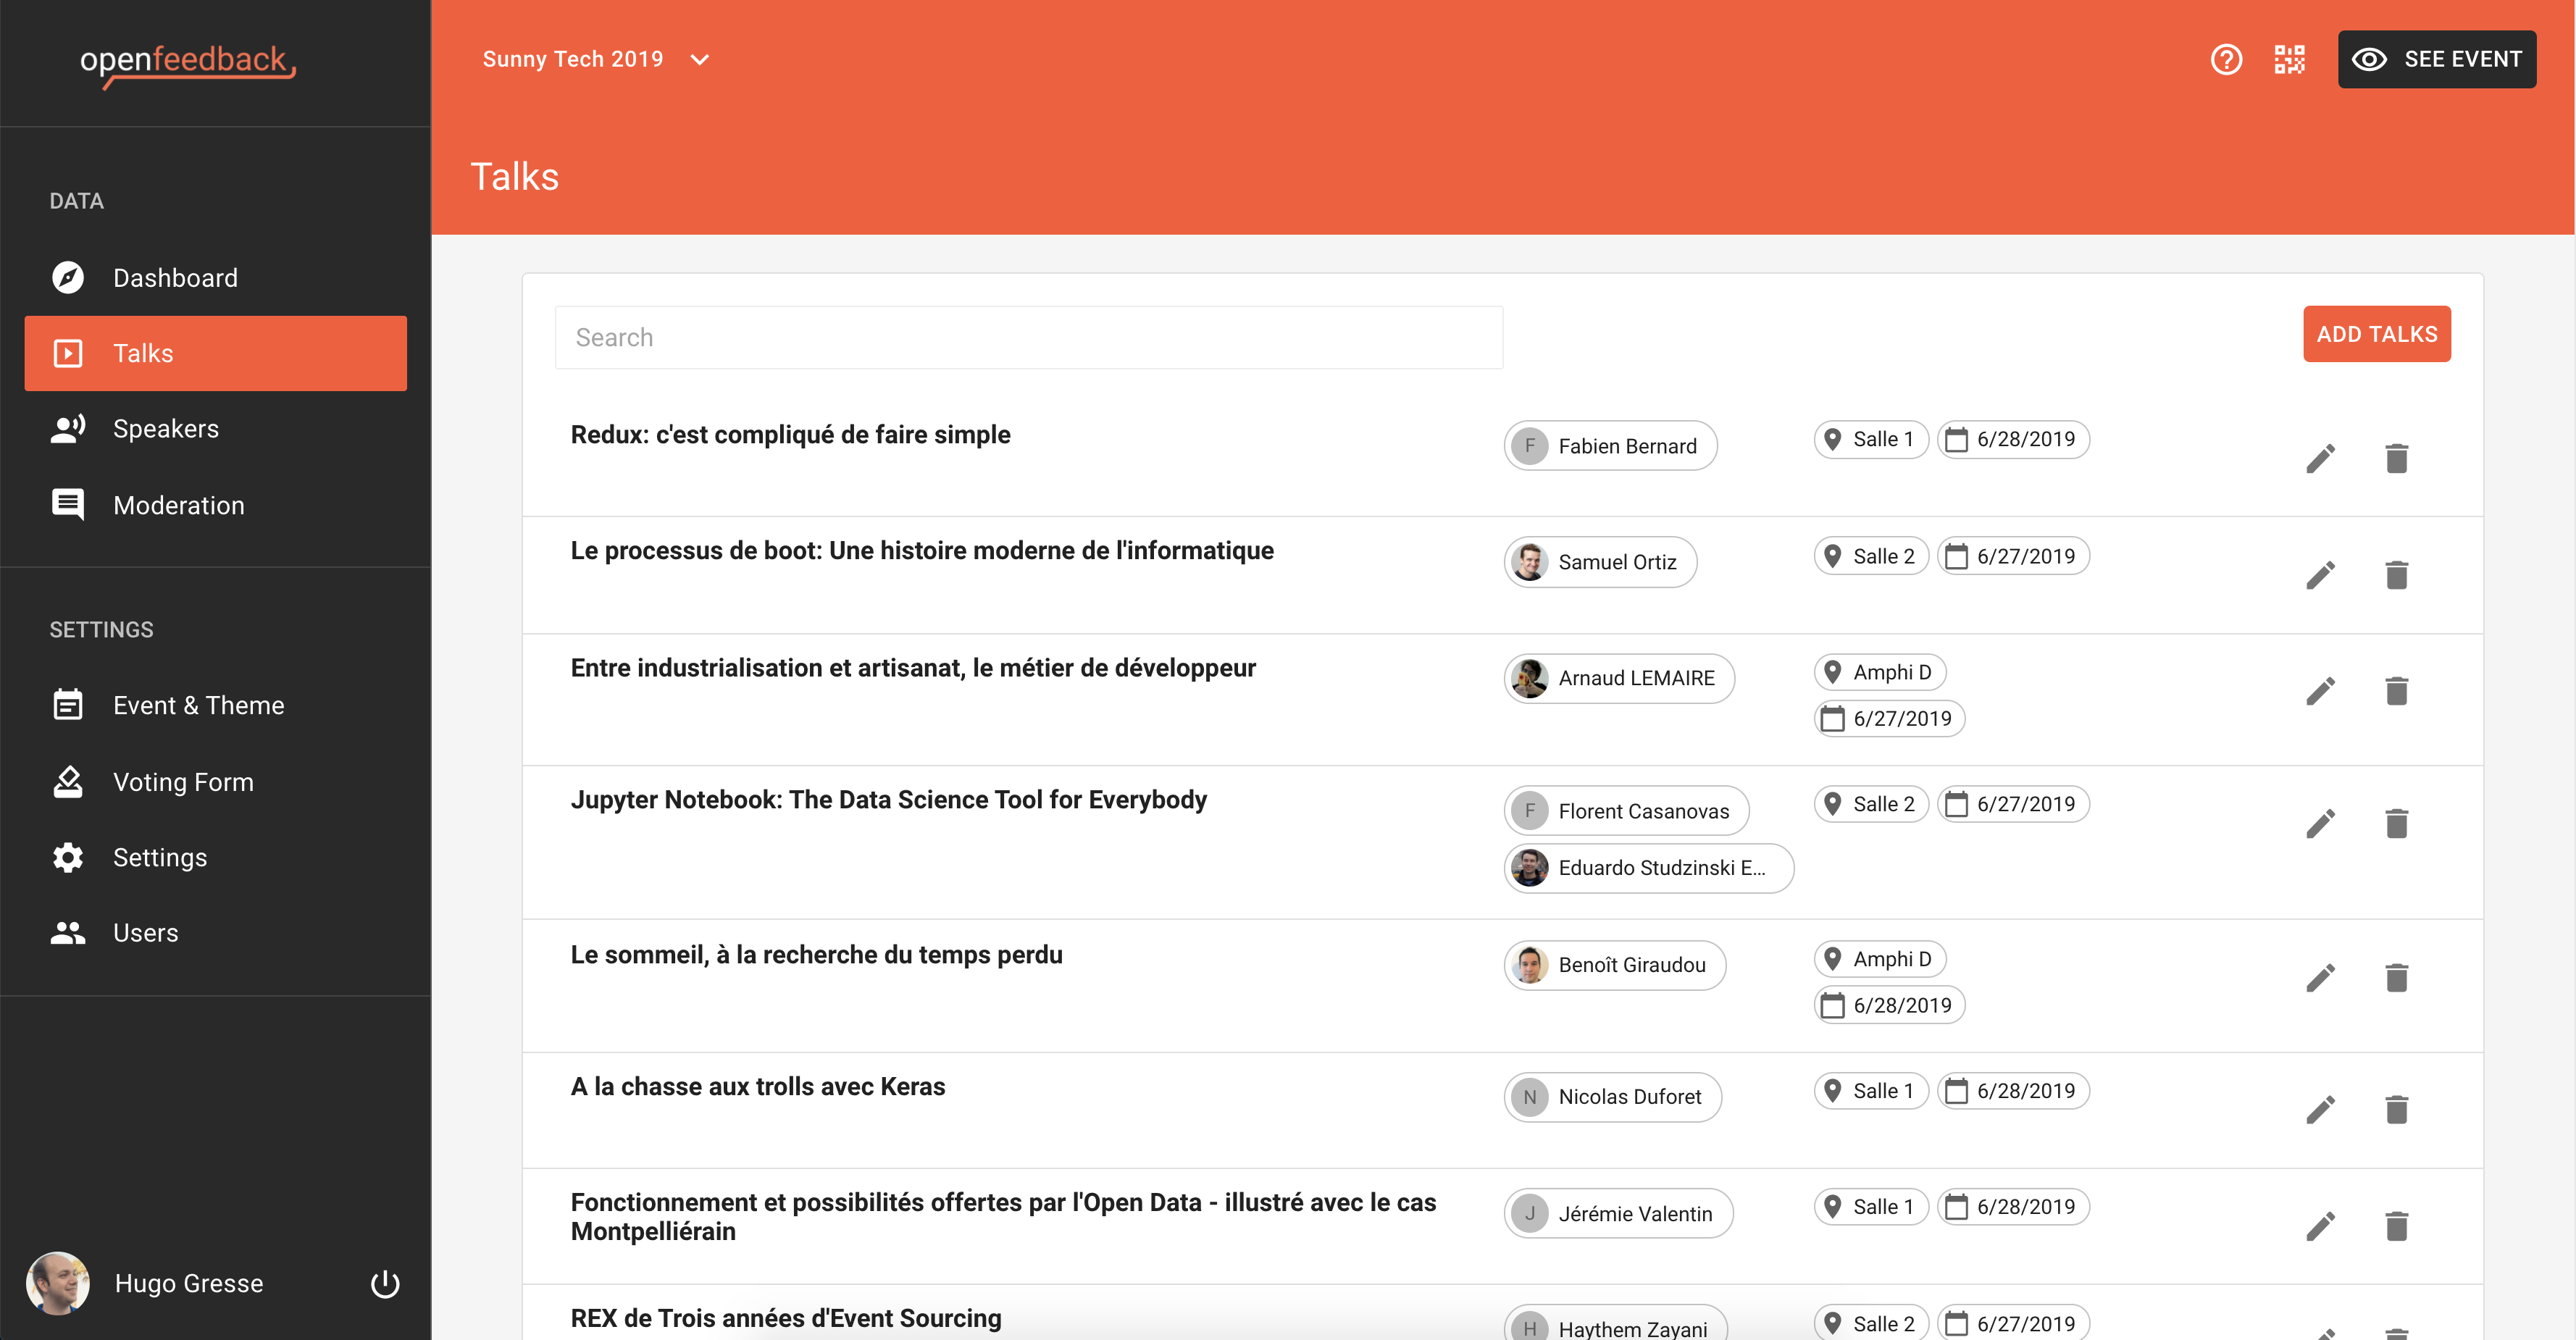
Task: Open the Voting Form settings
Action: point(183,781)
